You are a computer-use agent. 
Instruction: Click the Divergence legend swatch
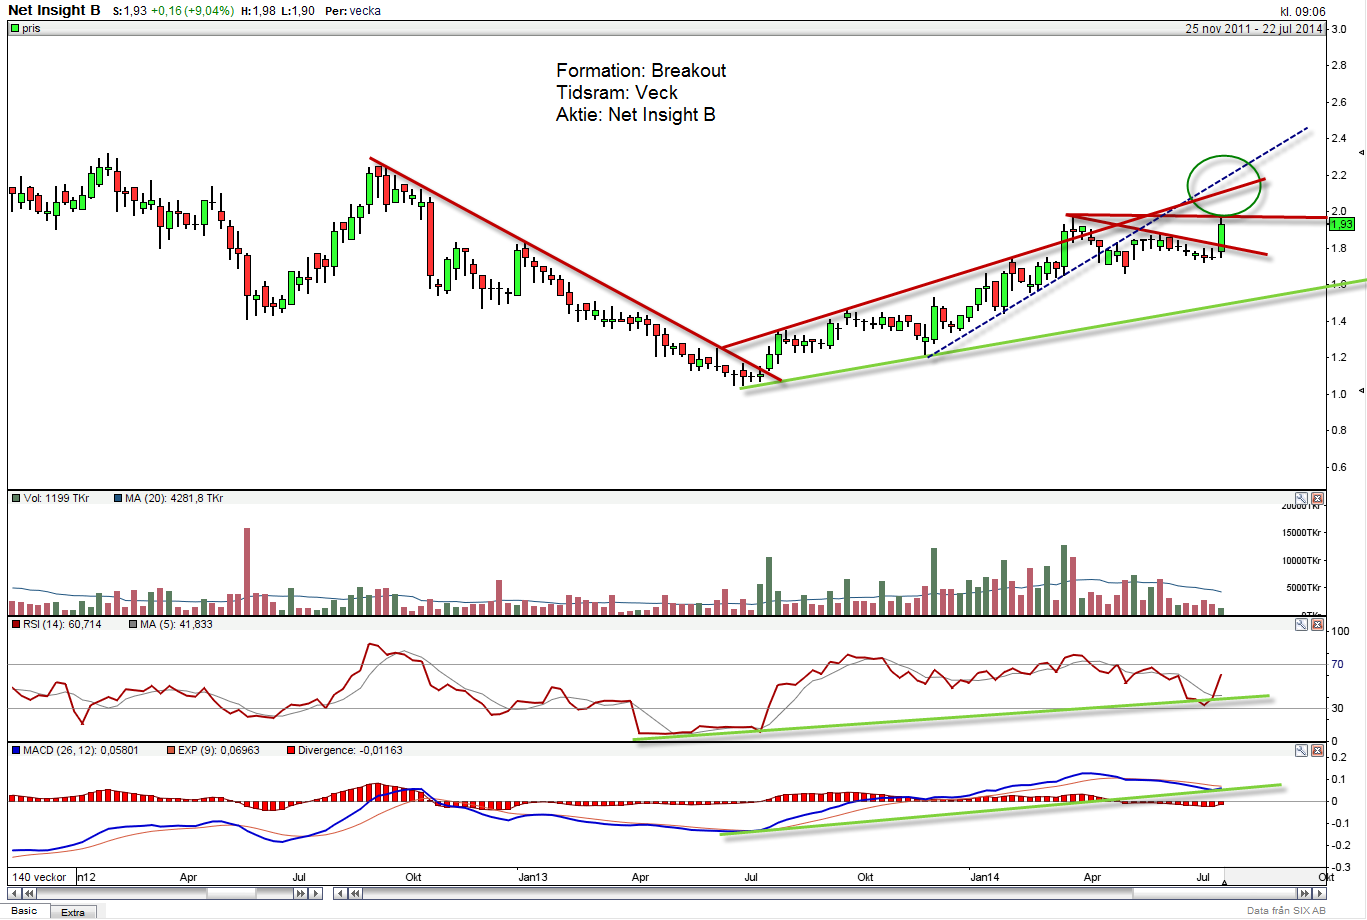click(x=290, y=750)
